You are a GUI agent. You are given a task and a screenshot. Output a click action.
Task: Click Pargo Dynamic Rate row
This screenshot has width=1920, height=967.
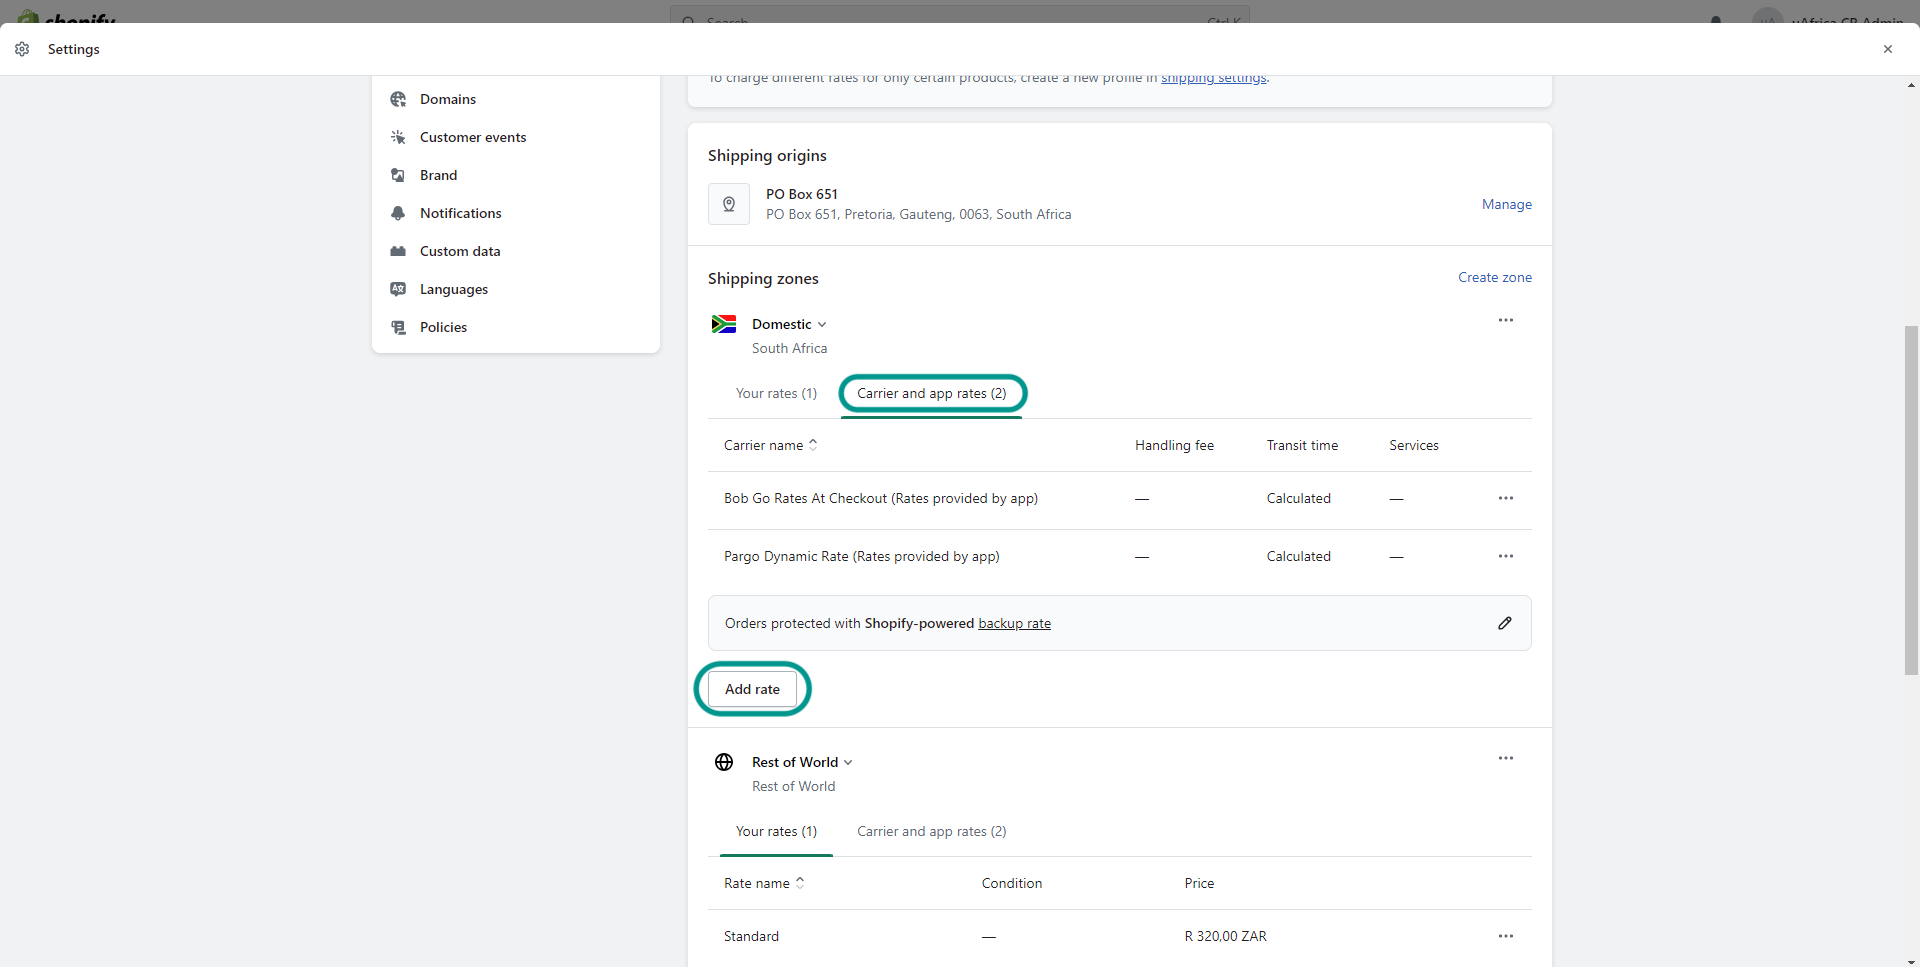click(1119, 556)
